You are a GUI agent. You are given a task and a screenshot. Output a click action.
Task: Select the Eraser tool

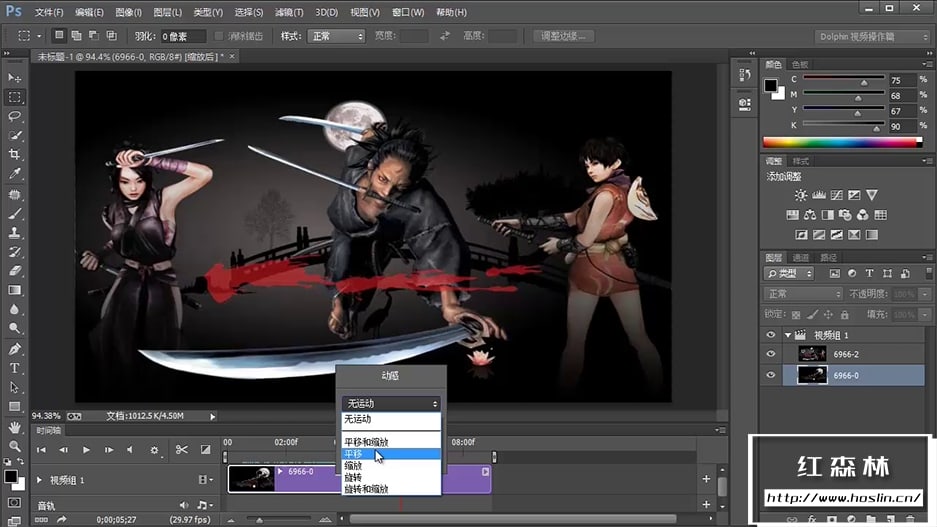coord(15,271)
